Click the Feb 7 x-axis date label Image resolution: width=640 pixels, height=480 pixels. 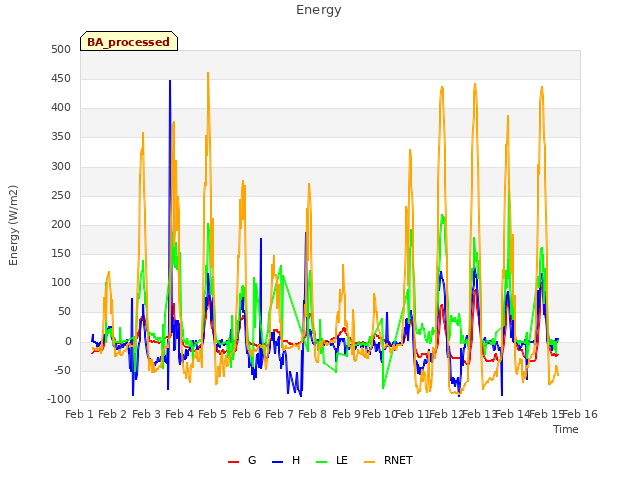279,415
